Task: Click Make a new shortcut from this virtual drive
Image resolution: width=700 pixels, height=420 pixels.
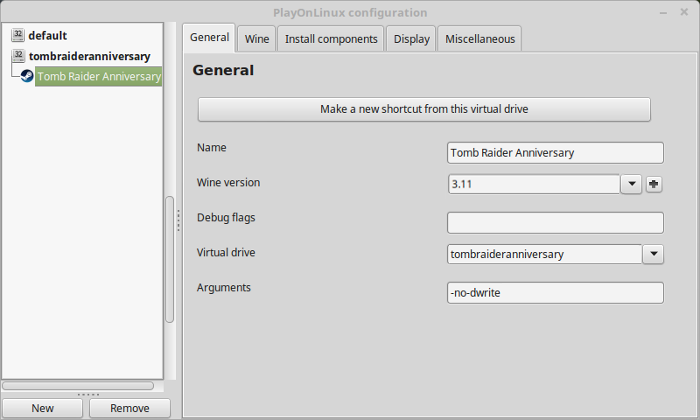Action: pyautogui.click(x=424, y=109)
